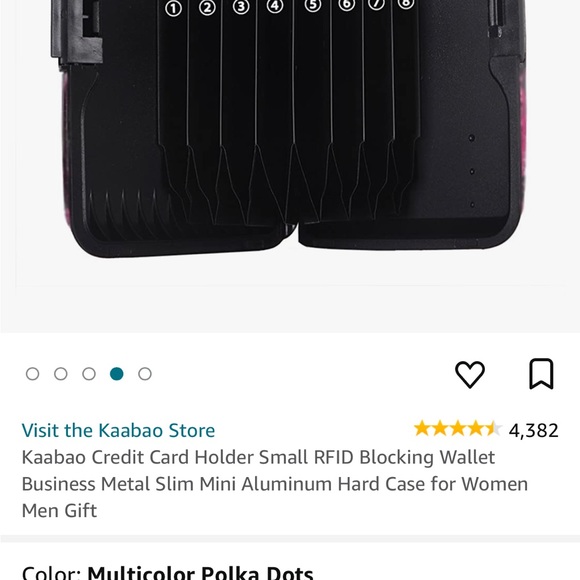Tap the heart wishlist icon
This screenshot has width=580, height=580.
point(469,374)
